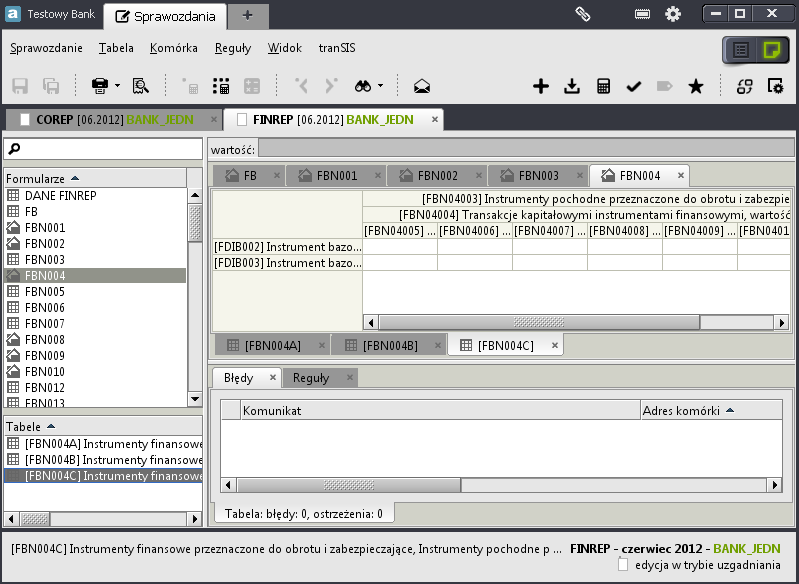Click the checkmark validation icon
The image size is (799, 584).
[x=633, y=87]
